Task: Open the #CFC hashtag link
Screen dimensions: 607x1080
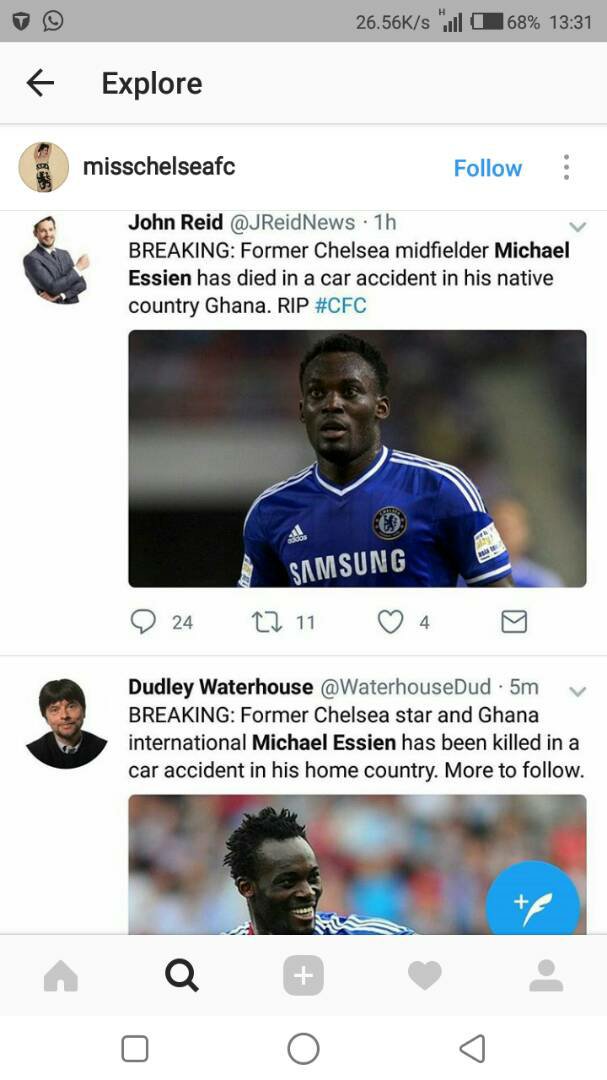Action: click(x=340, y=305)
